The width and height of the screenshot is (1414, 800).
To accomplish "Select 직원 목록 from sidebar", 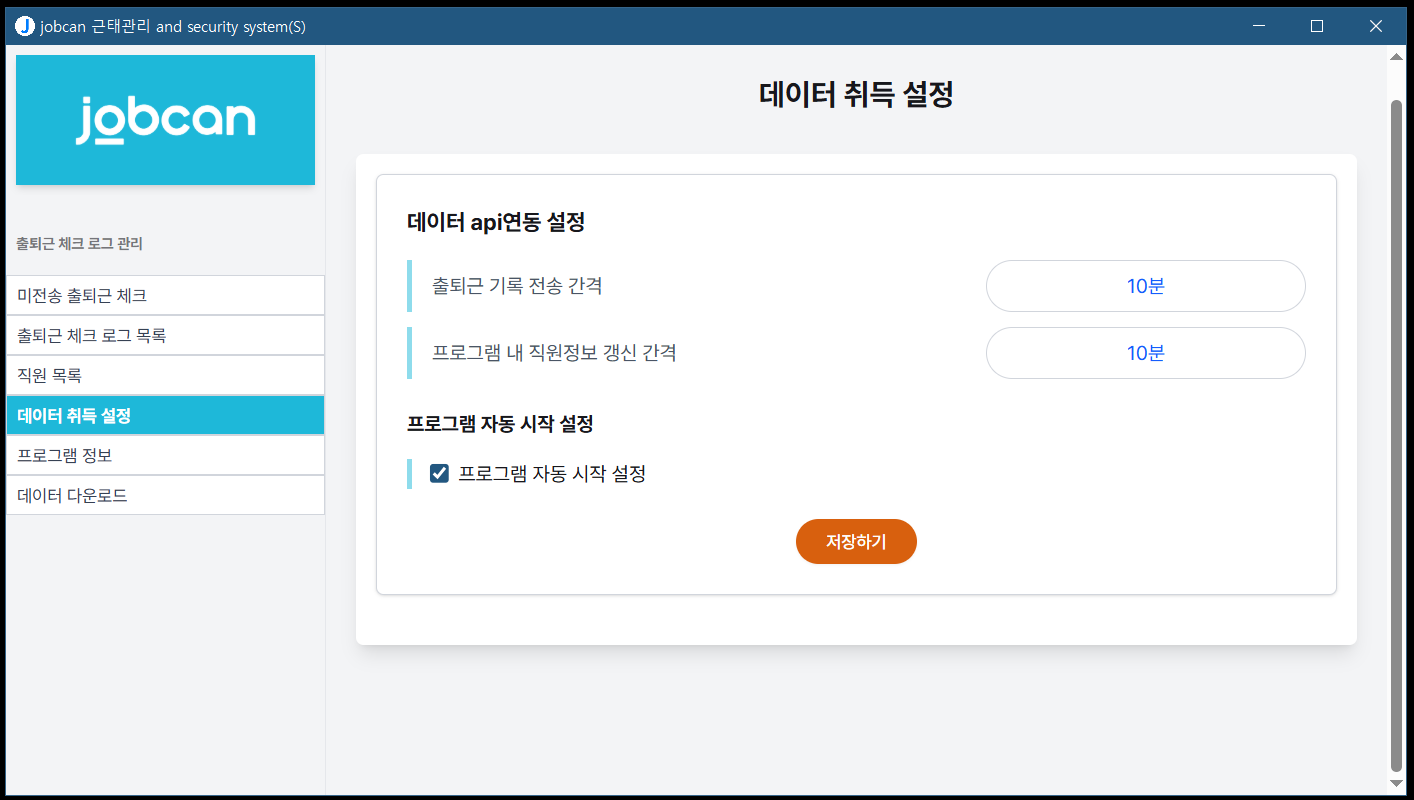I will pos(165,375).
